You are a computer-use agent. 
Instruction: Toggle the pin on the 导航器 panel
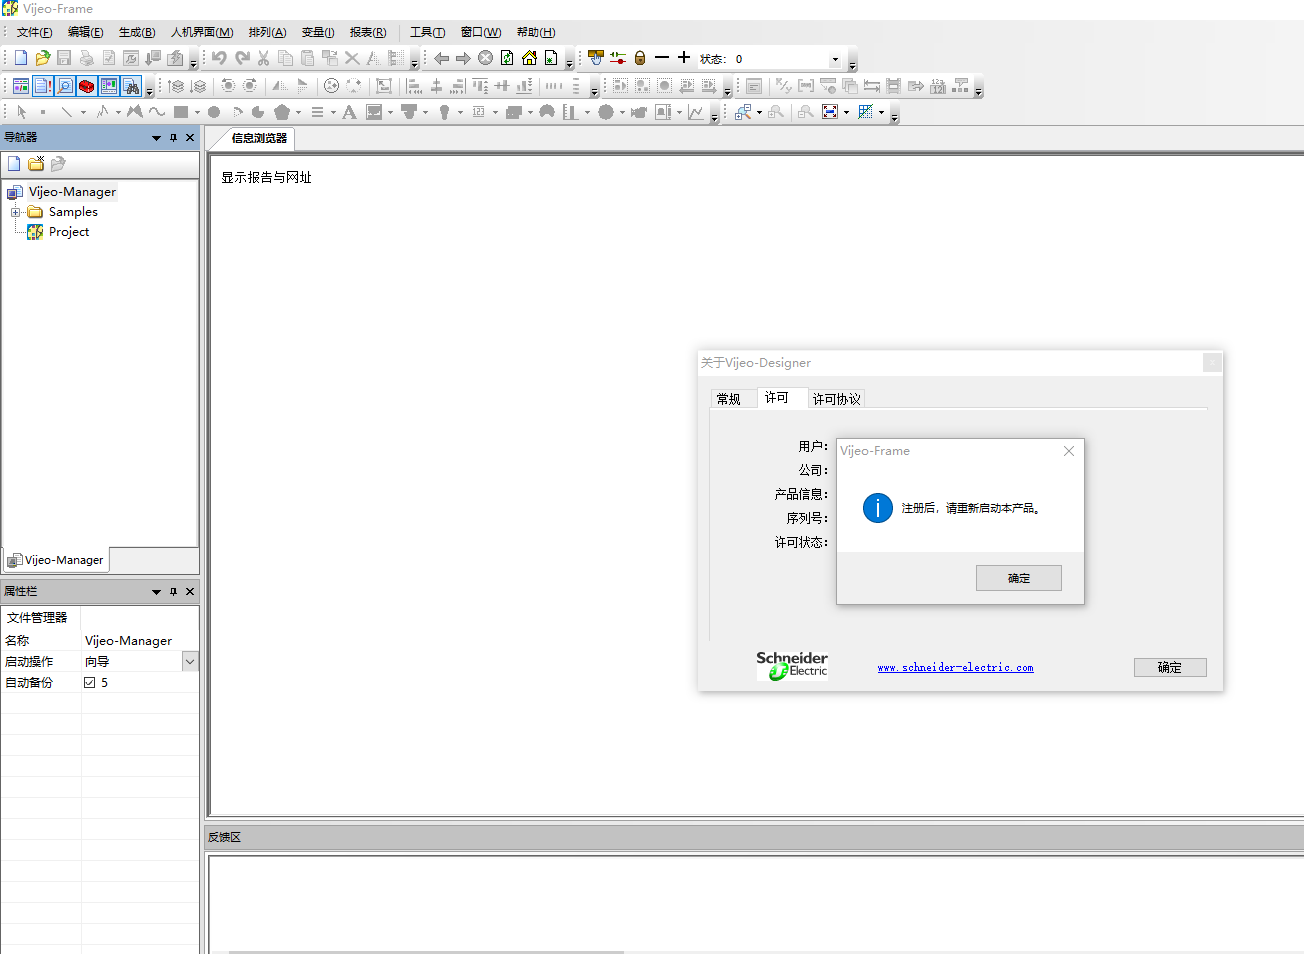[x=173, y=138]
